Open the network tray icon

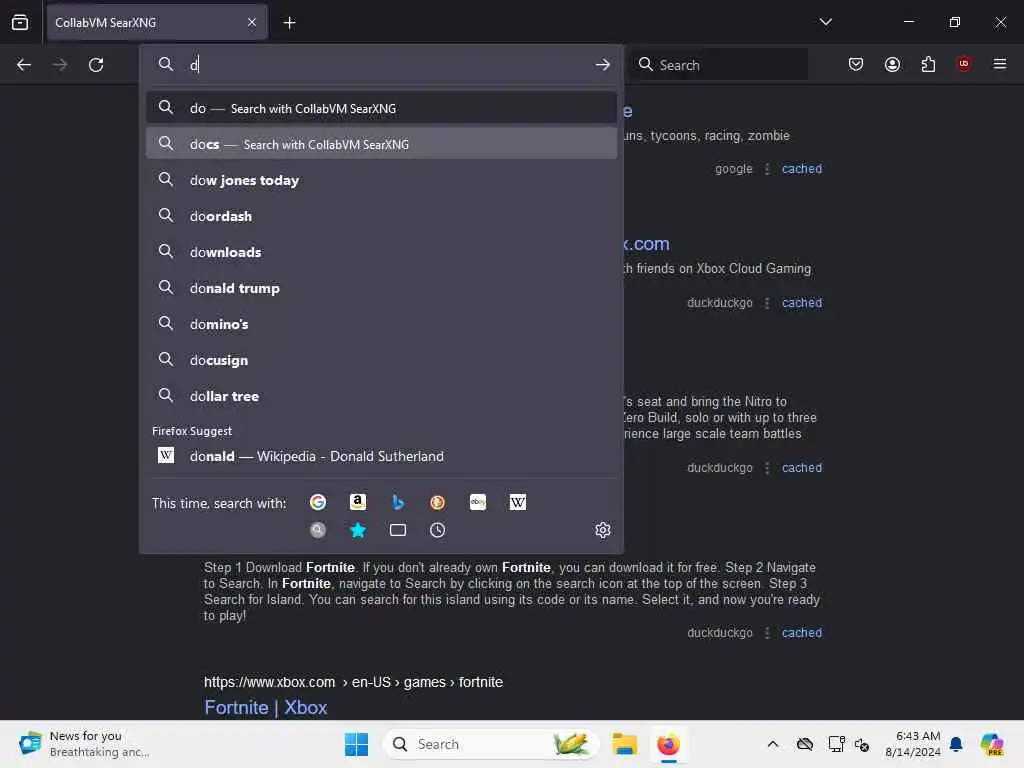coord(837,744)
